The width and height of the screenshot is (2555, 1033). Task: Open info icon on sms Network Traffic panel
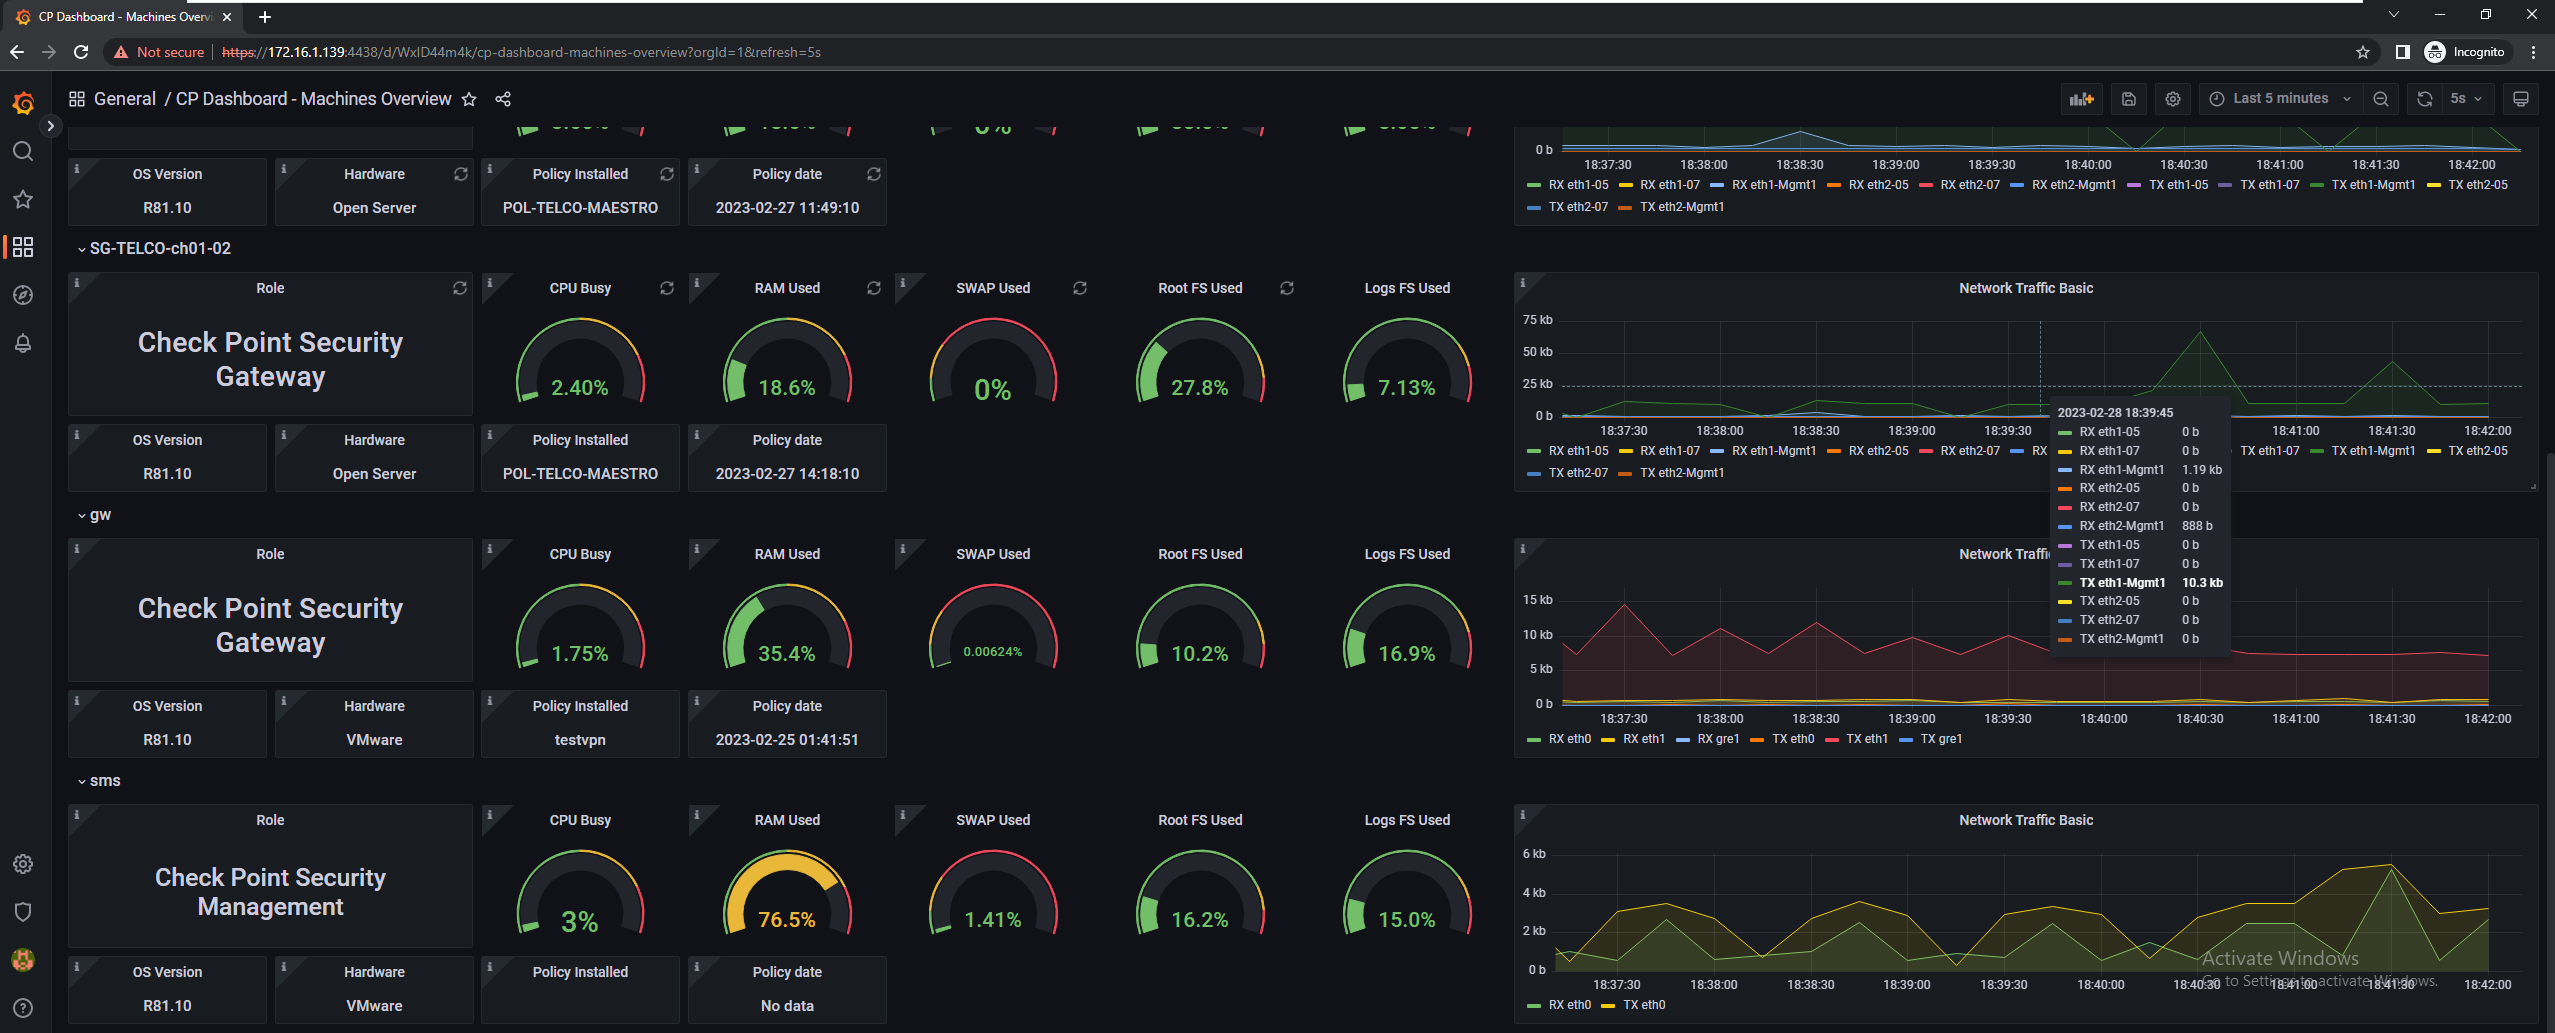(x=1523, y=815)
